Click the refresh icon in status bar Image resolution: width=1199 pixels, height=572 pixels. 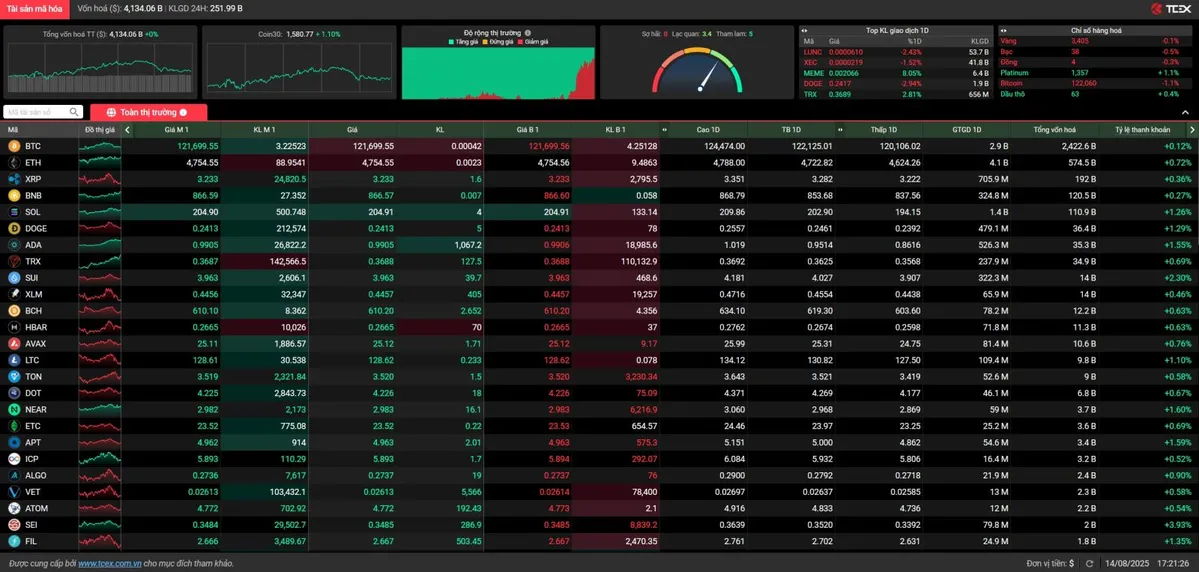(1089, 564)
